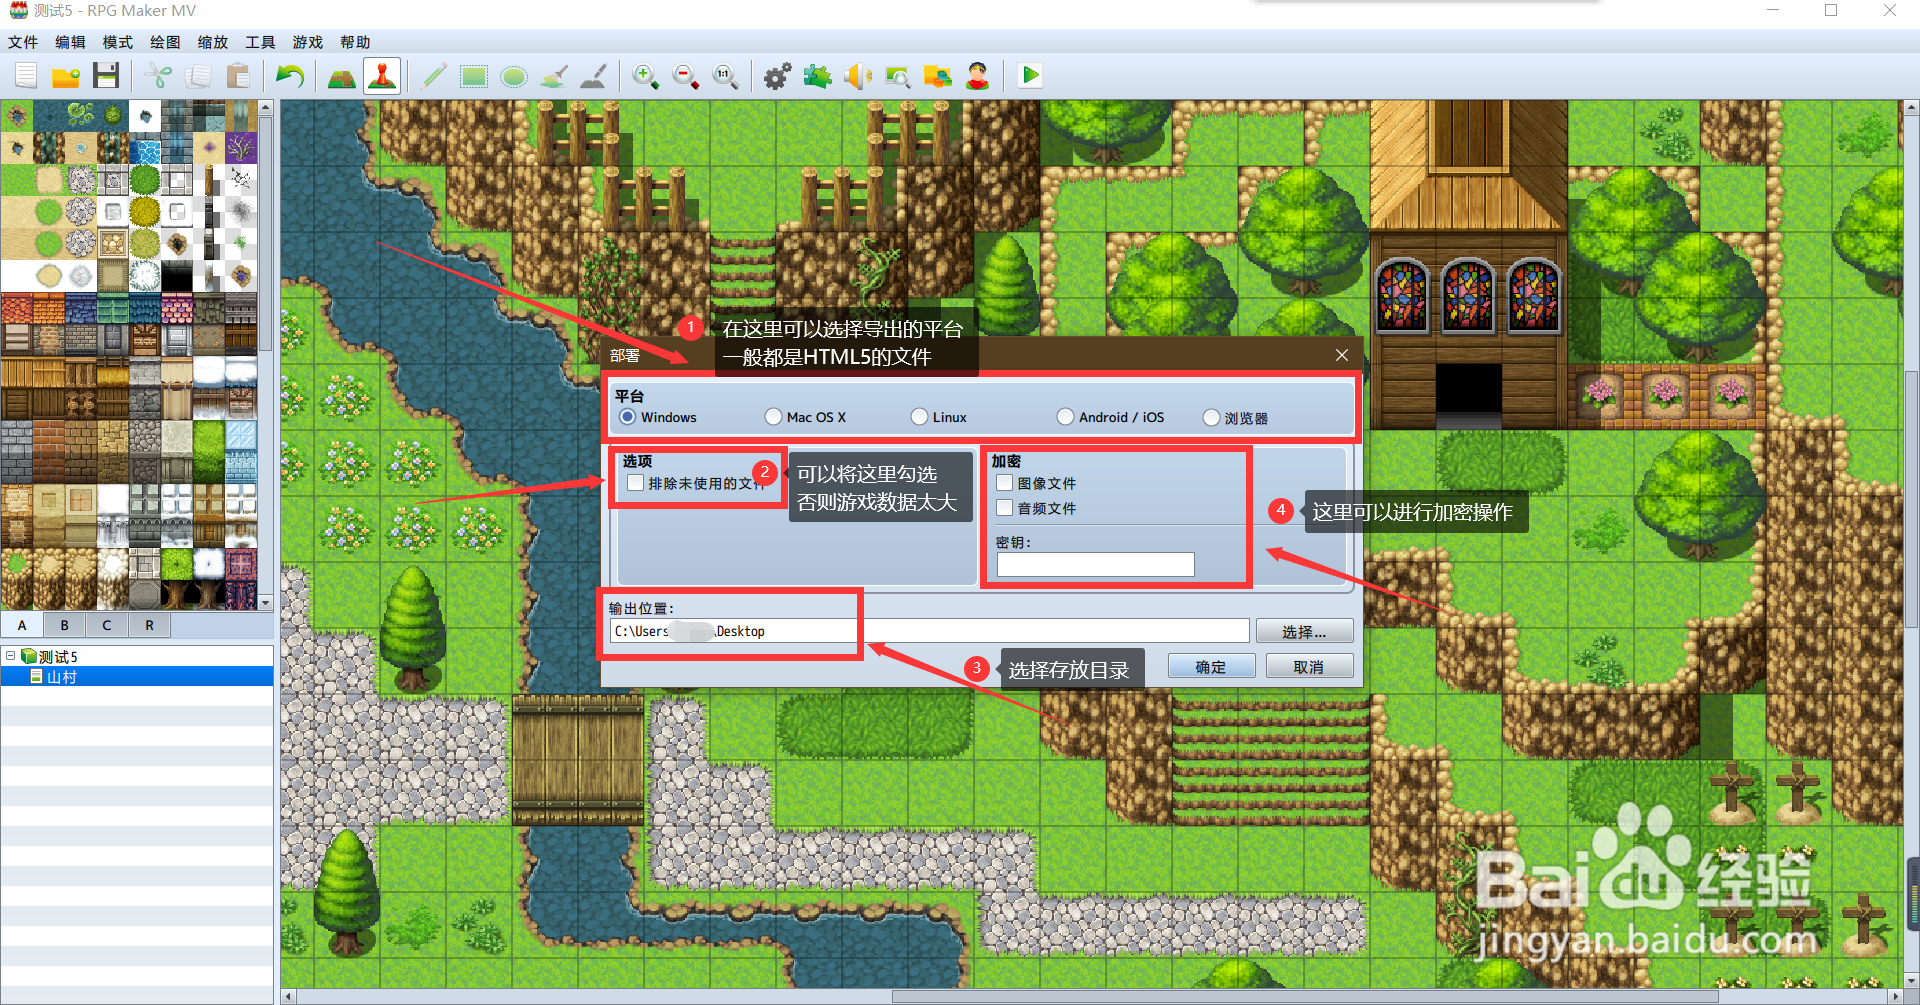Image resolution: width=1920 pixels, height=1005 pixels.
Task: Open the 帮助 menu
Action: point(355,42)
